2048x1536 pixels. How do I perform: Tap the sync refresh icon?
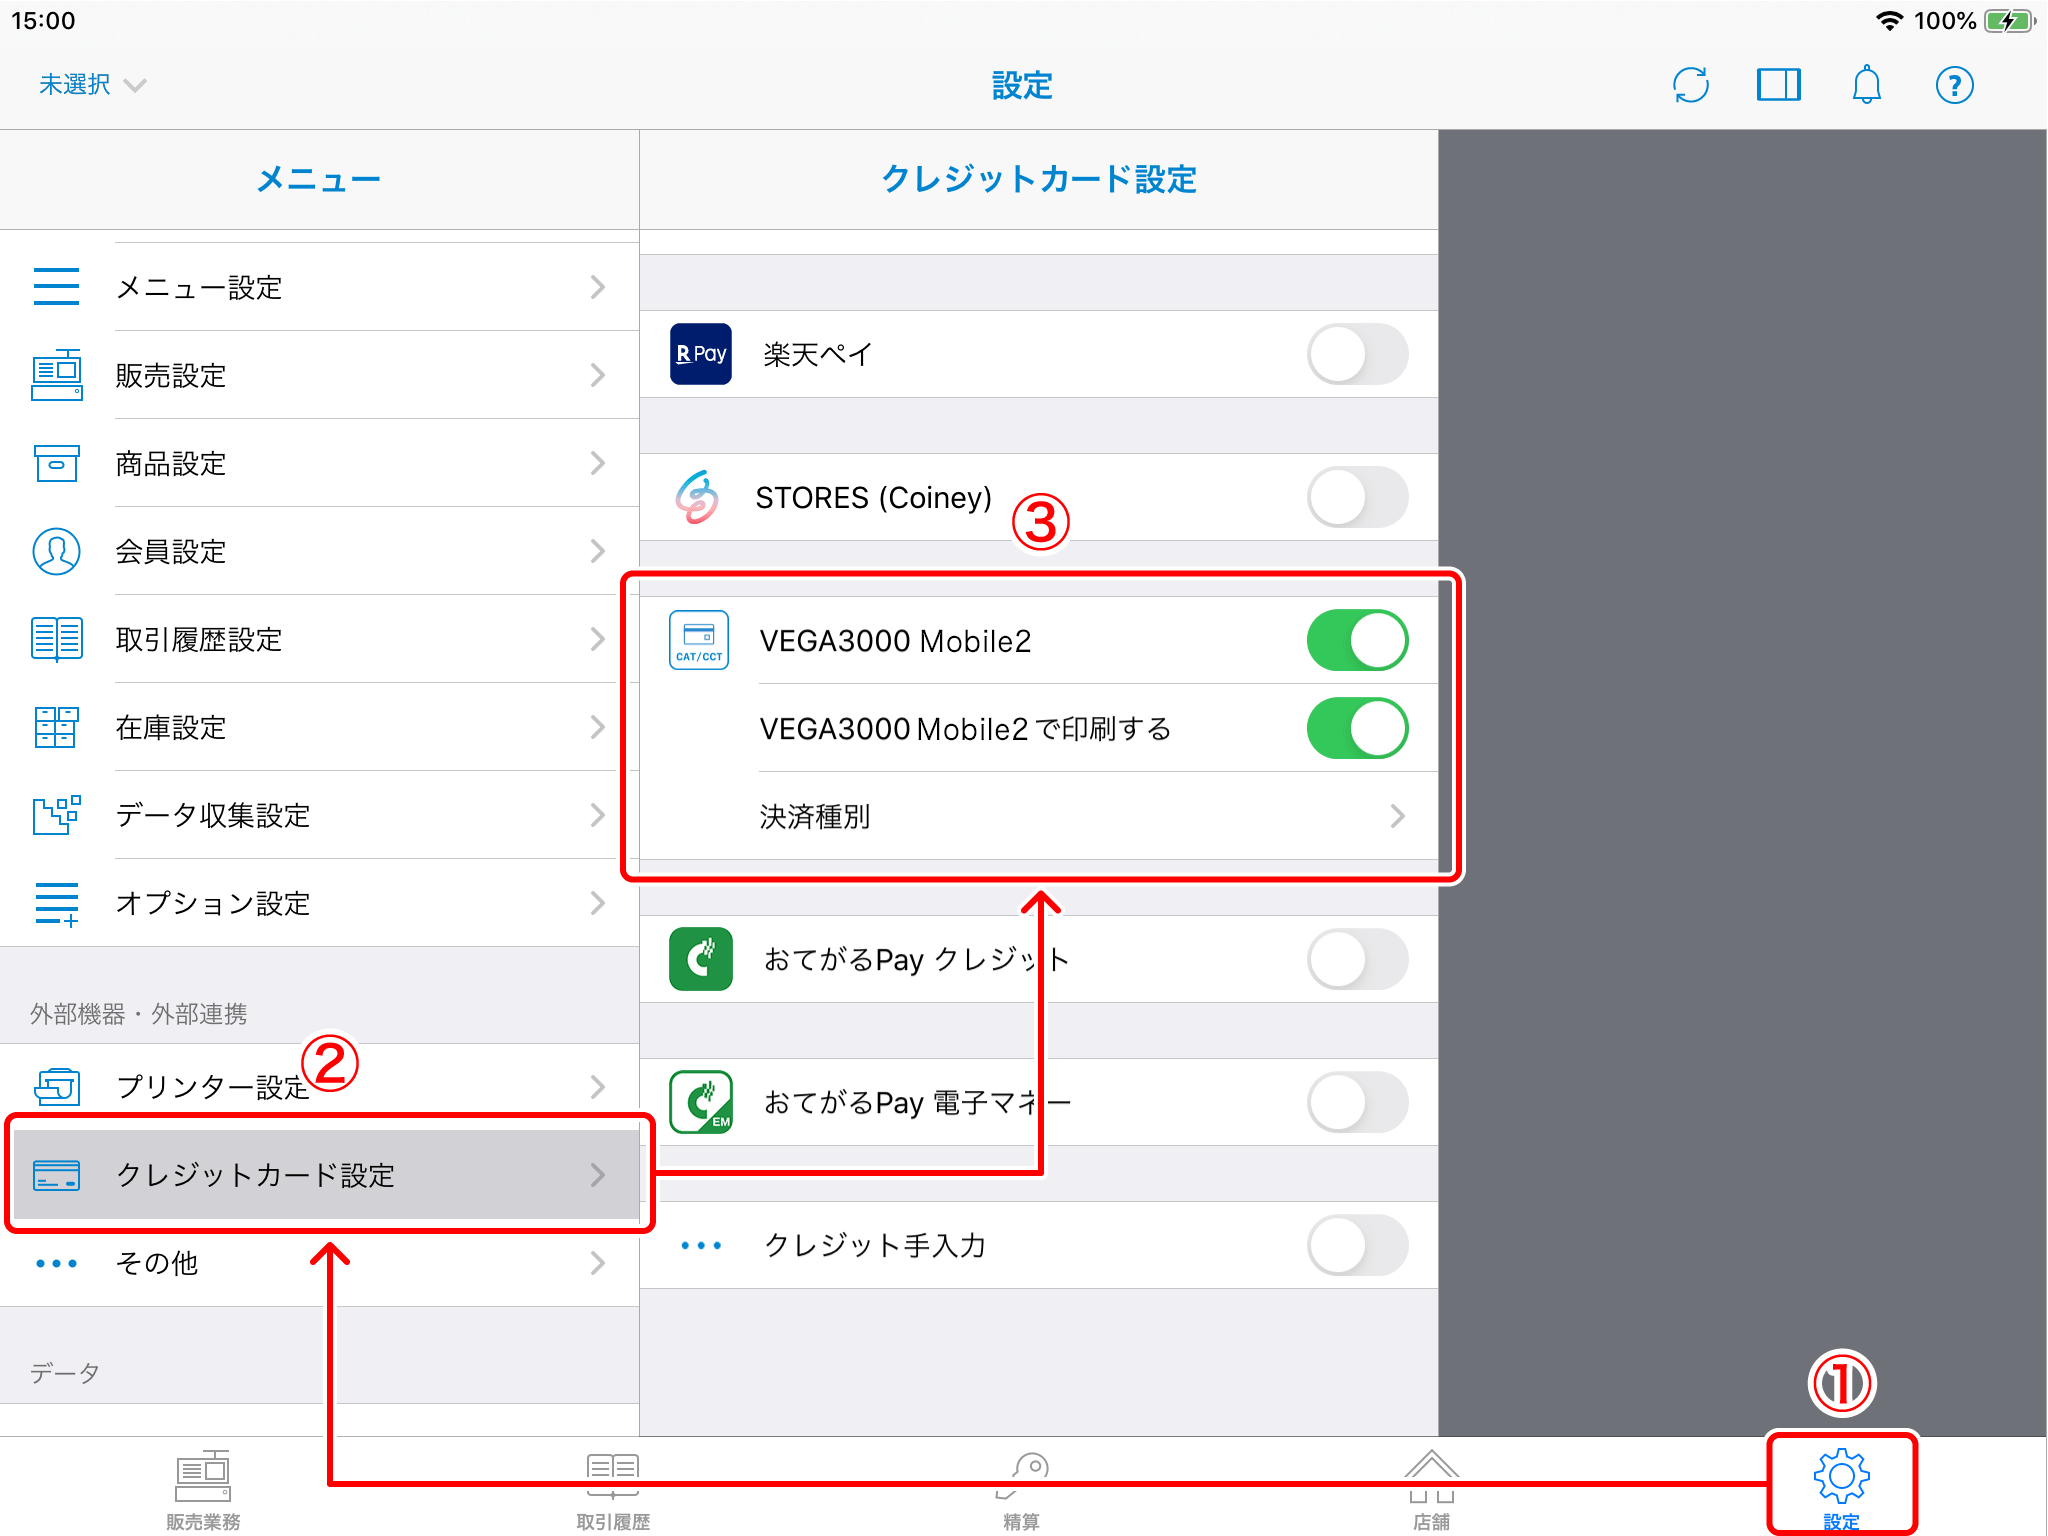click(x=1690, y=85)
